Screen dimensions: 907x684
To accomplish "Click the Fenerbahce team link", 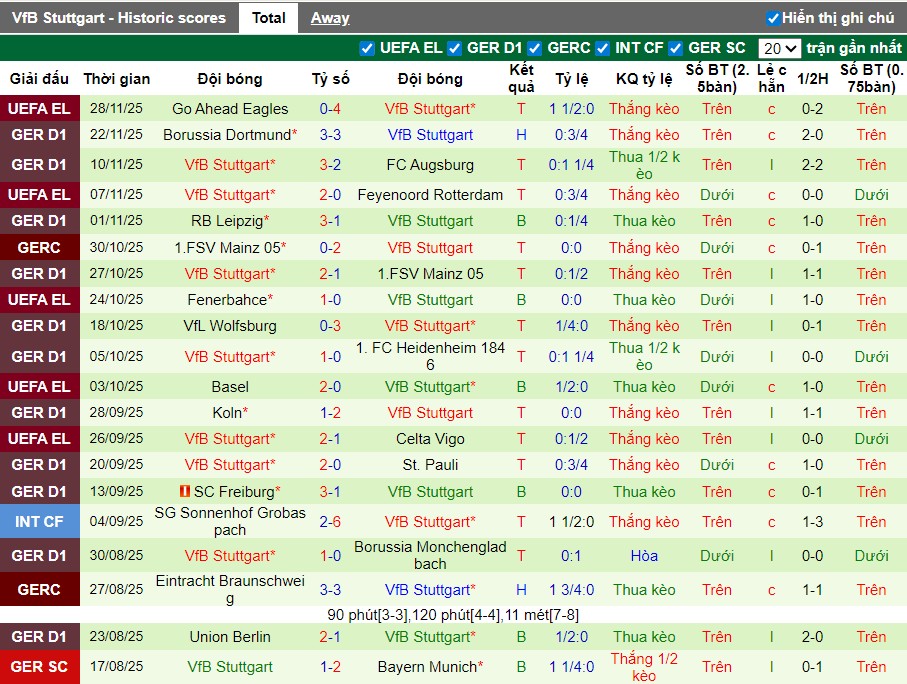I will (227, 299).
